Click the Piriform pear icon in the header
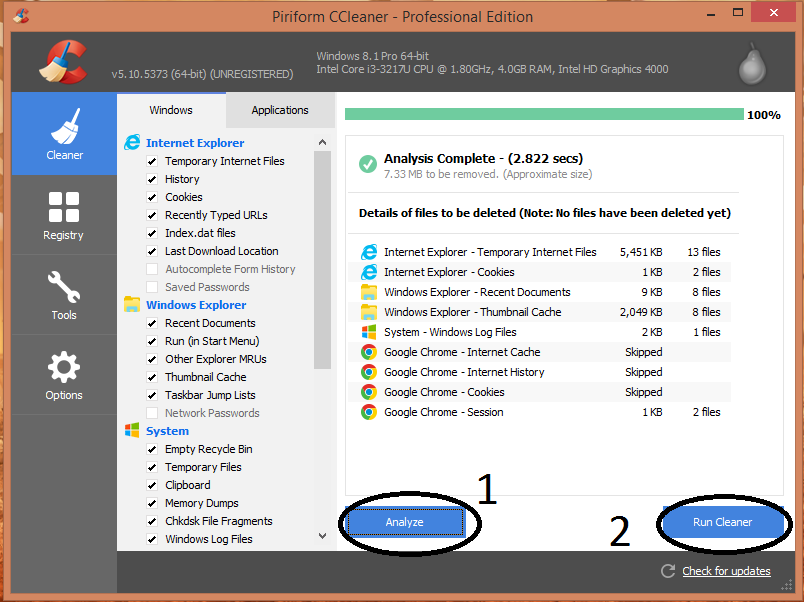Viewport: 804px width, 602px height. [x=752, y=65]
